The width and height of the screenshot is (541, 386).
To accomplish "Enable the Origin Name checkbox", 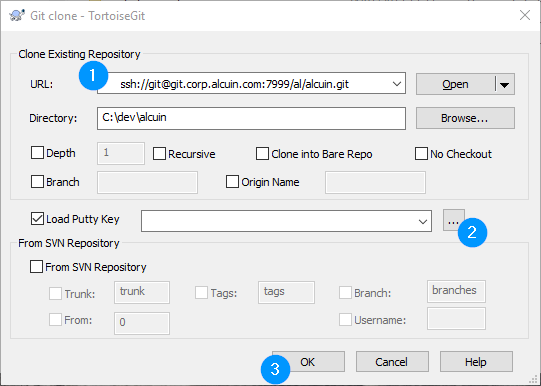I will (232, 181).
